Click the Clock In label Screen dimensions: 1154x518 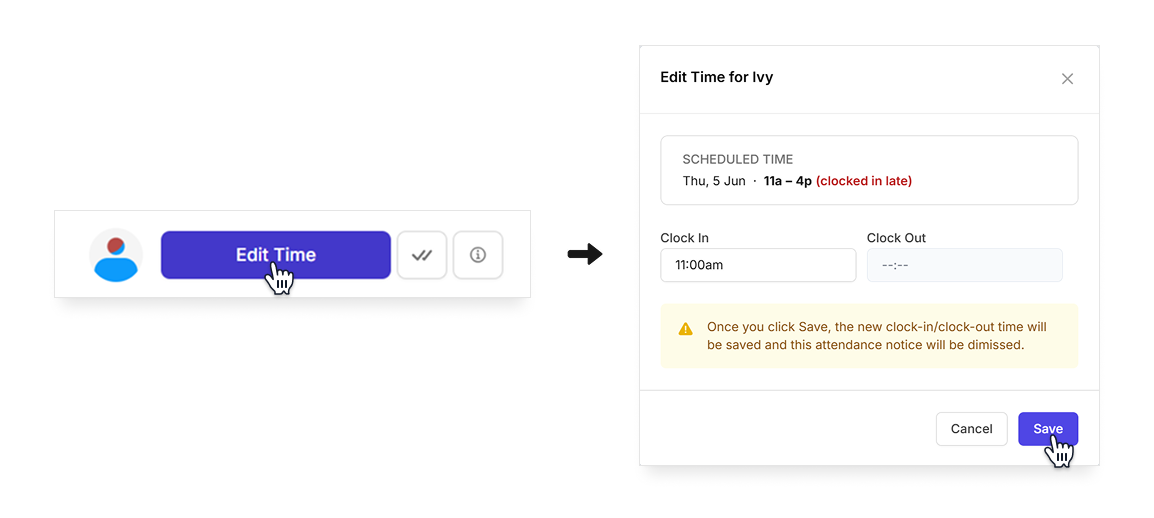click(684, 238)
